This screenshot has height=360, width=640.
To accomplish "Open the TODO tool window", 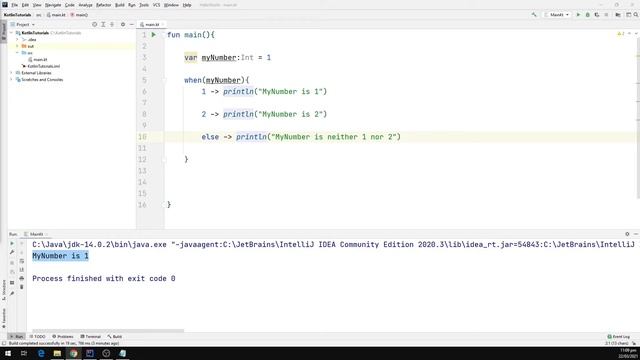I will point(37,337).
